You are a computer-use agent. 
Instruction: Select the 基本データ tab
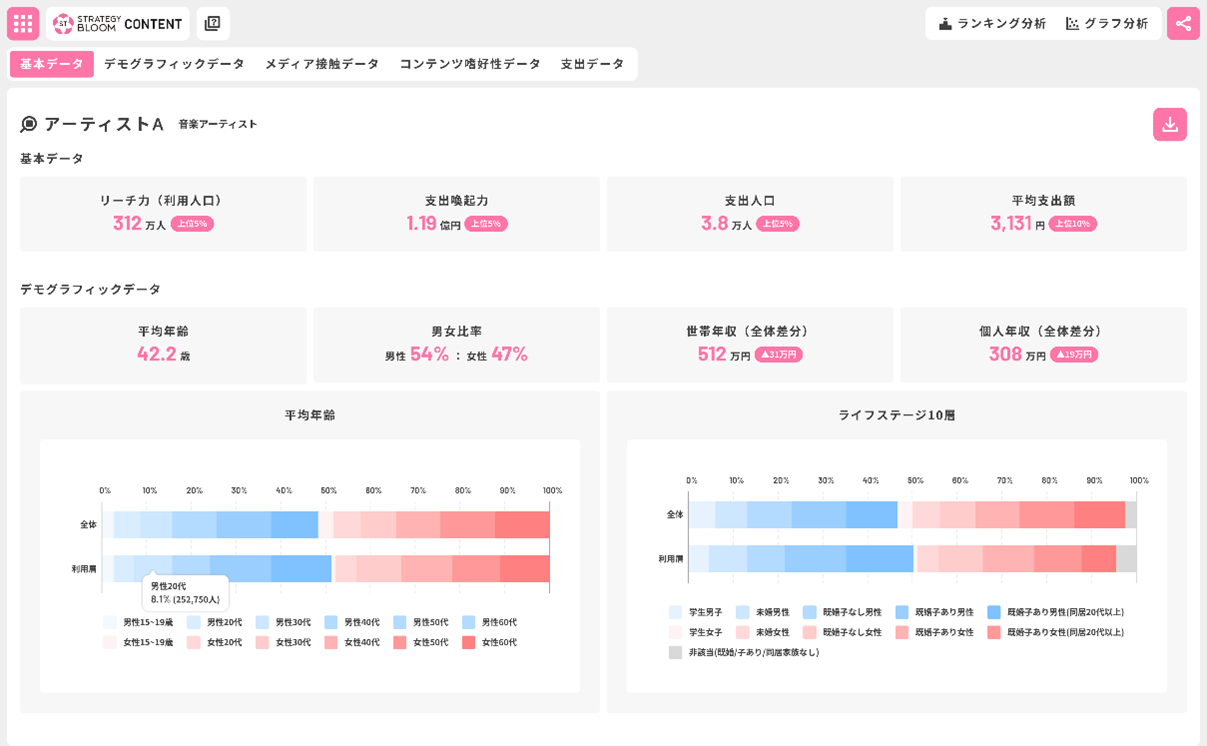point(52,64)
